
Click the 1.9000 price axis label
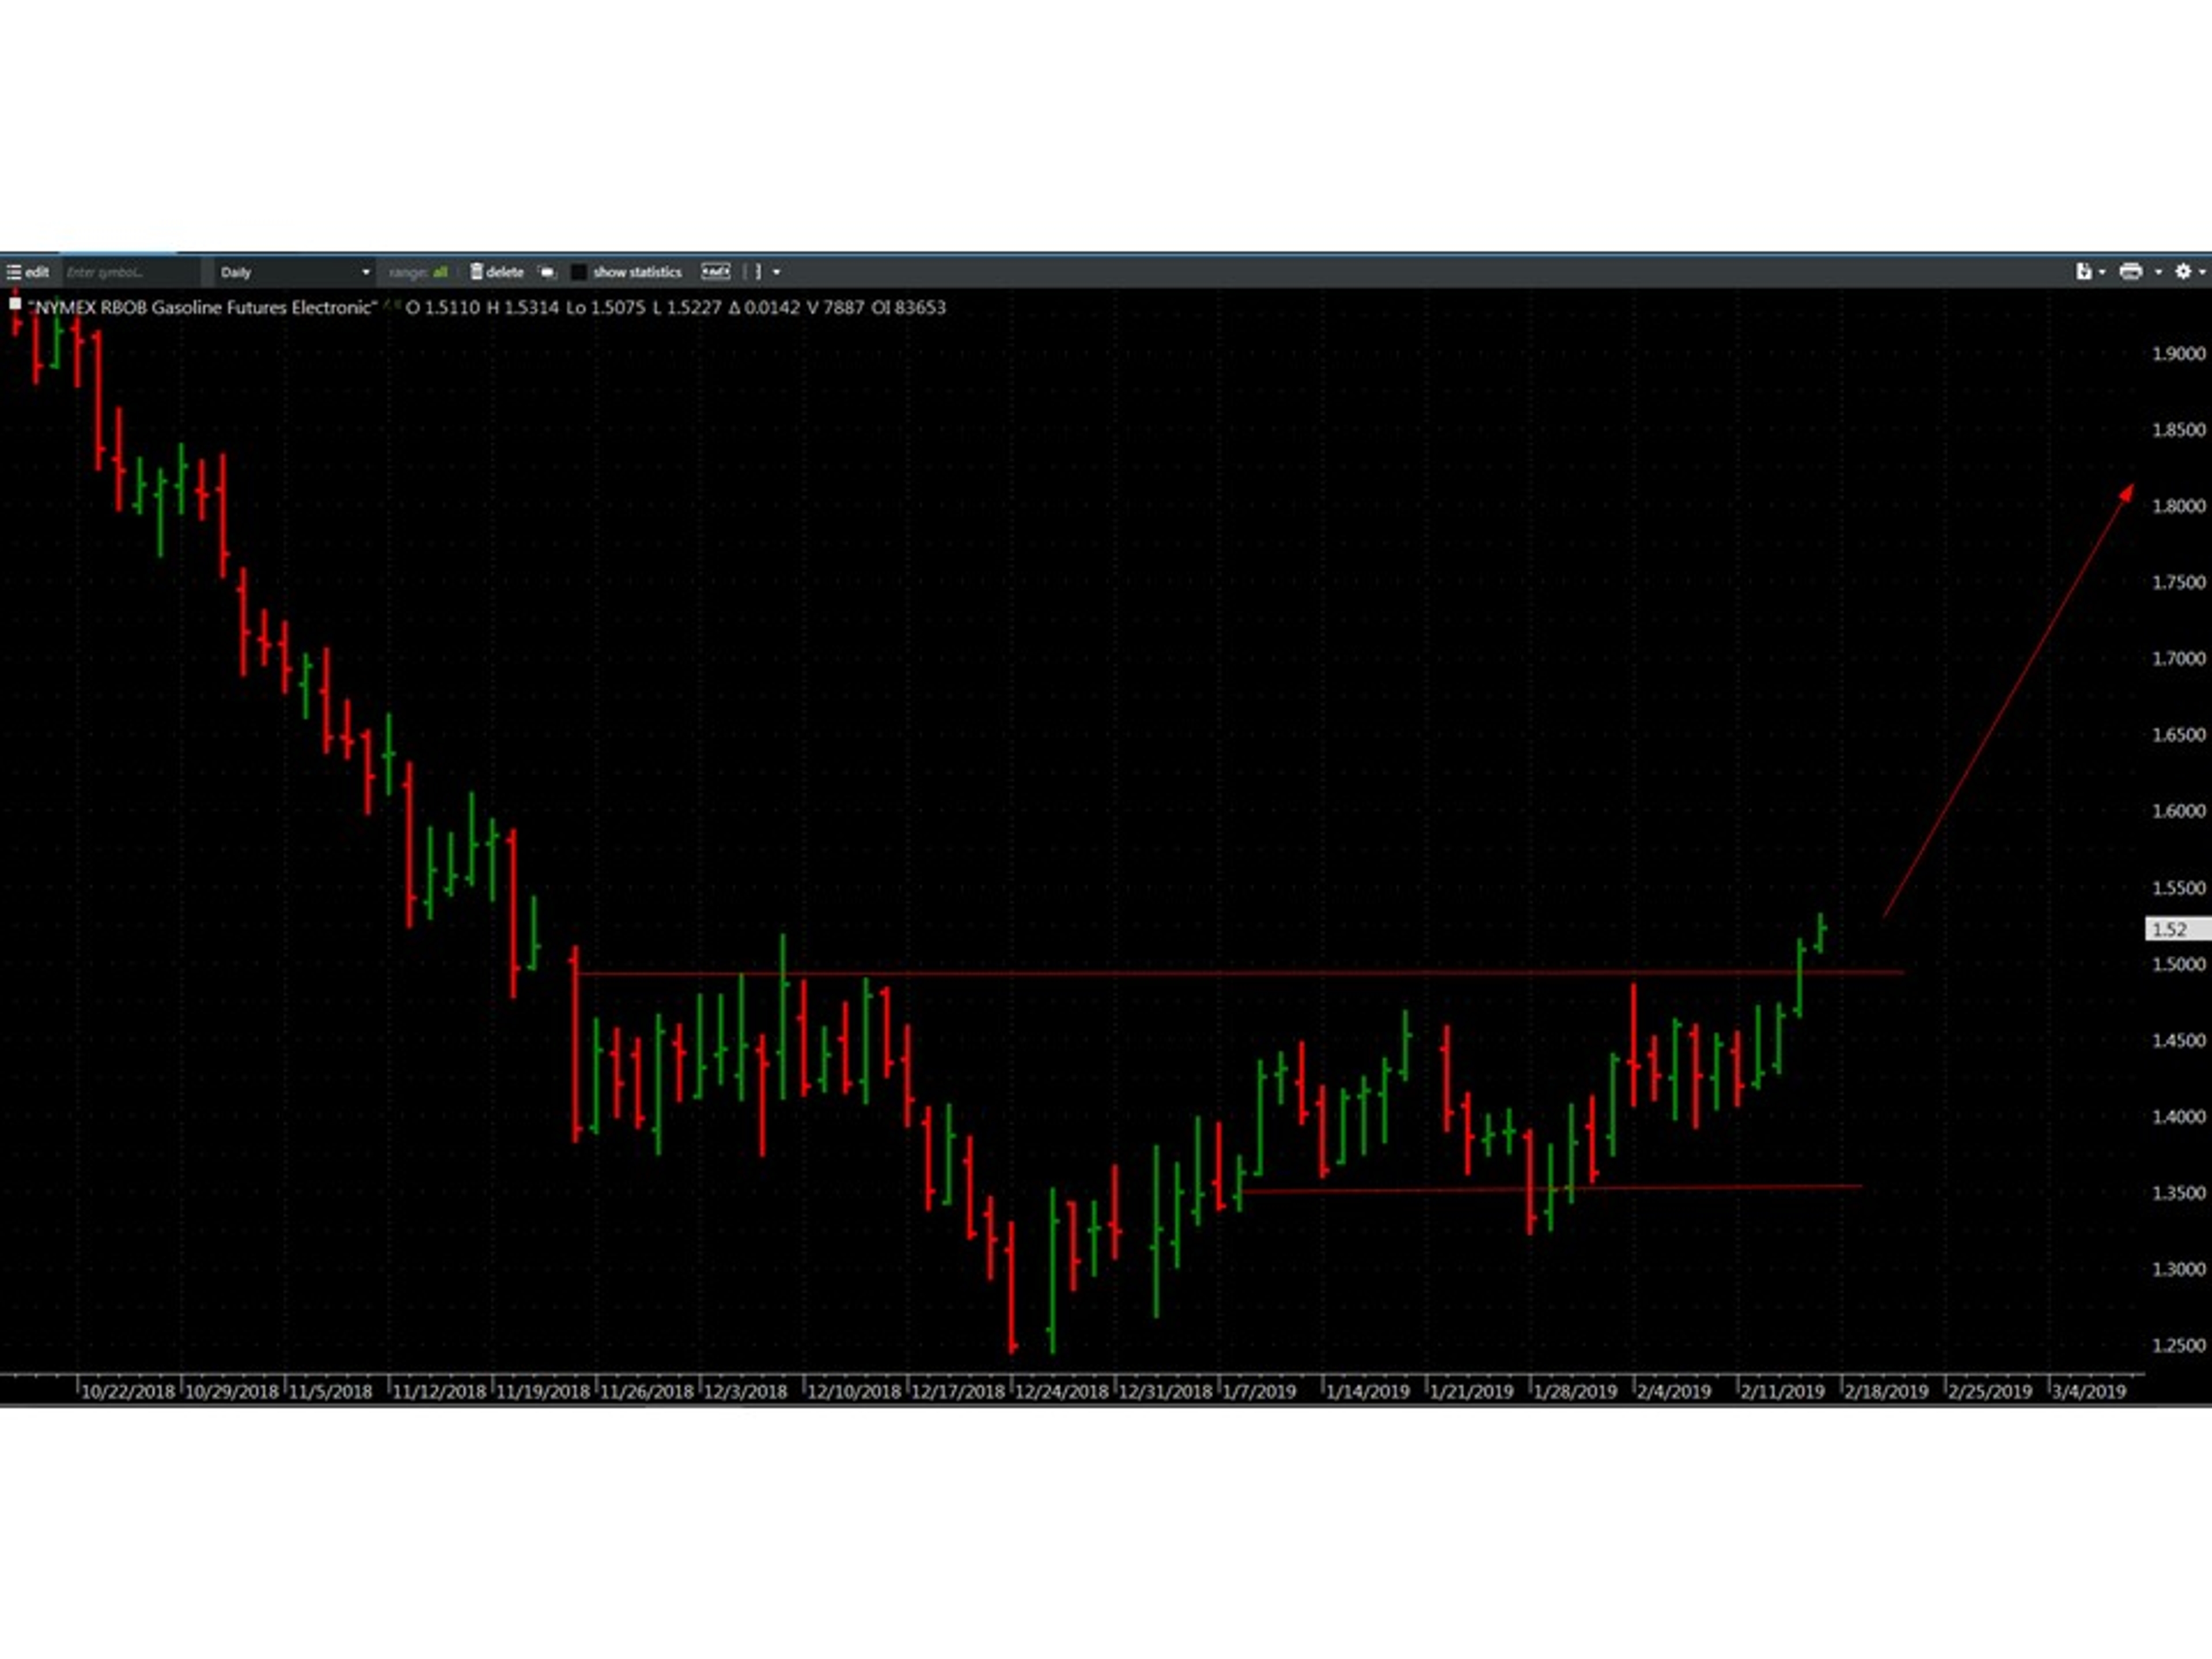pyautogui.click(x=2178, y=353)
